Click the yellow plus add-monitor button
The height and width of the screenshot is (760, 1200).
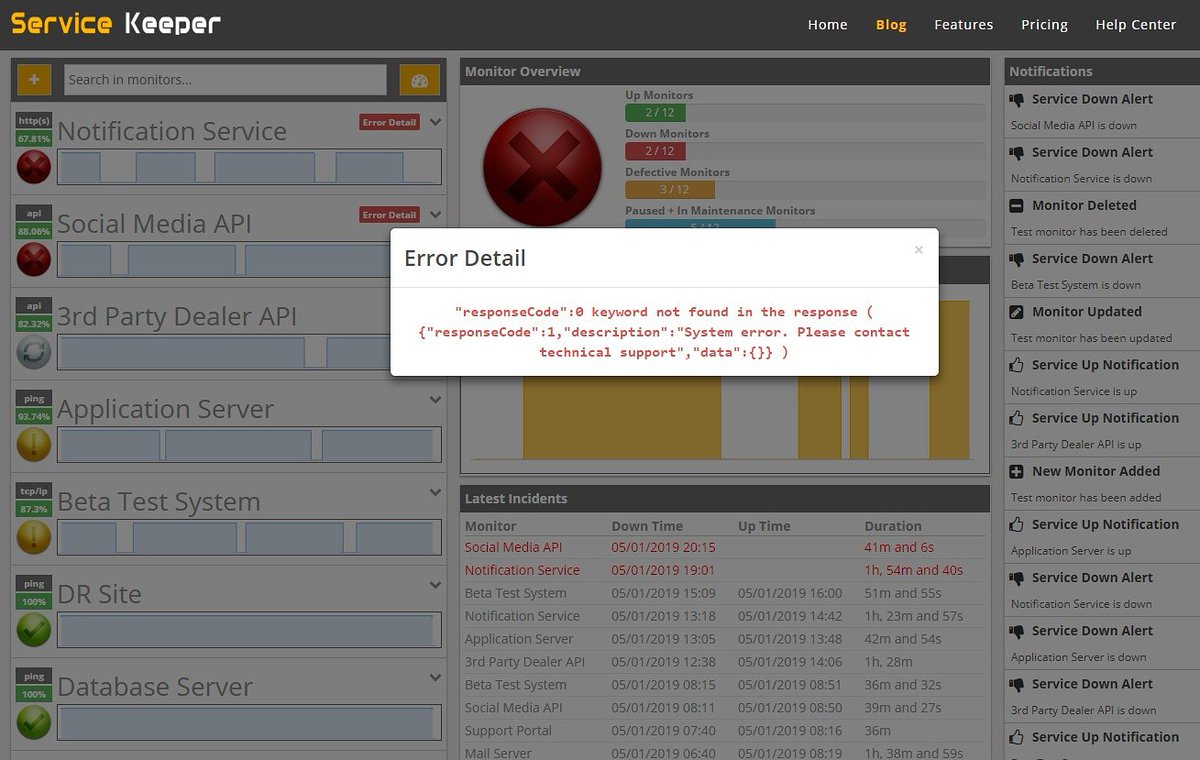[34, 79]
